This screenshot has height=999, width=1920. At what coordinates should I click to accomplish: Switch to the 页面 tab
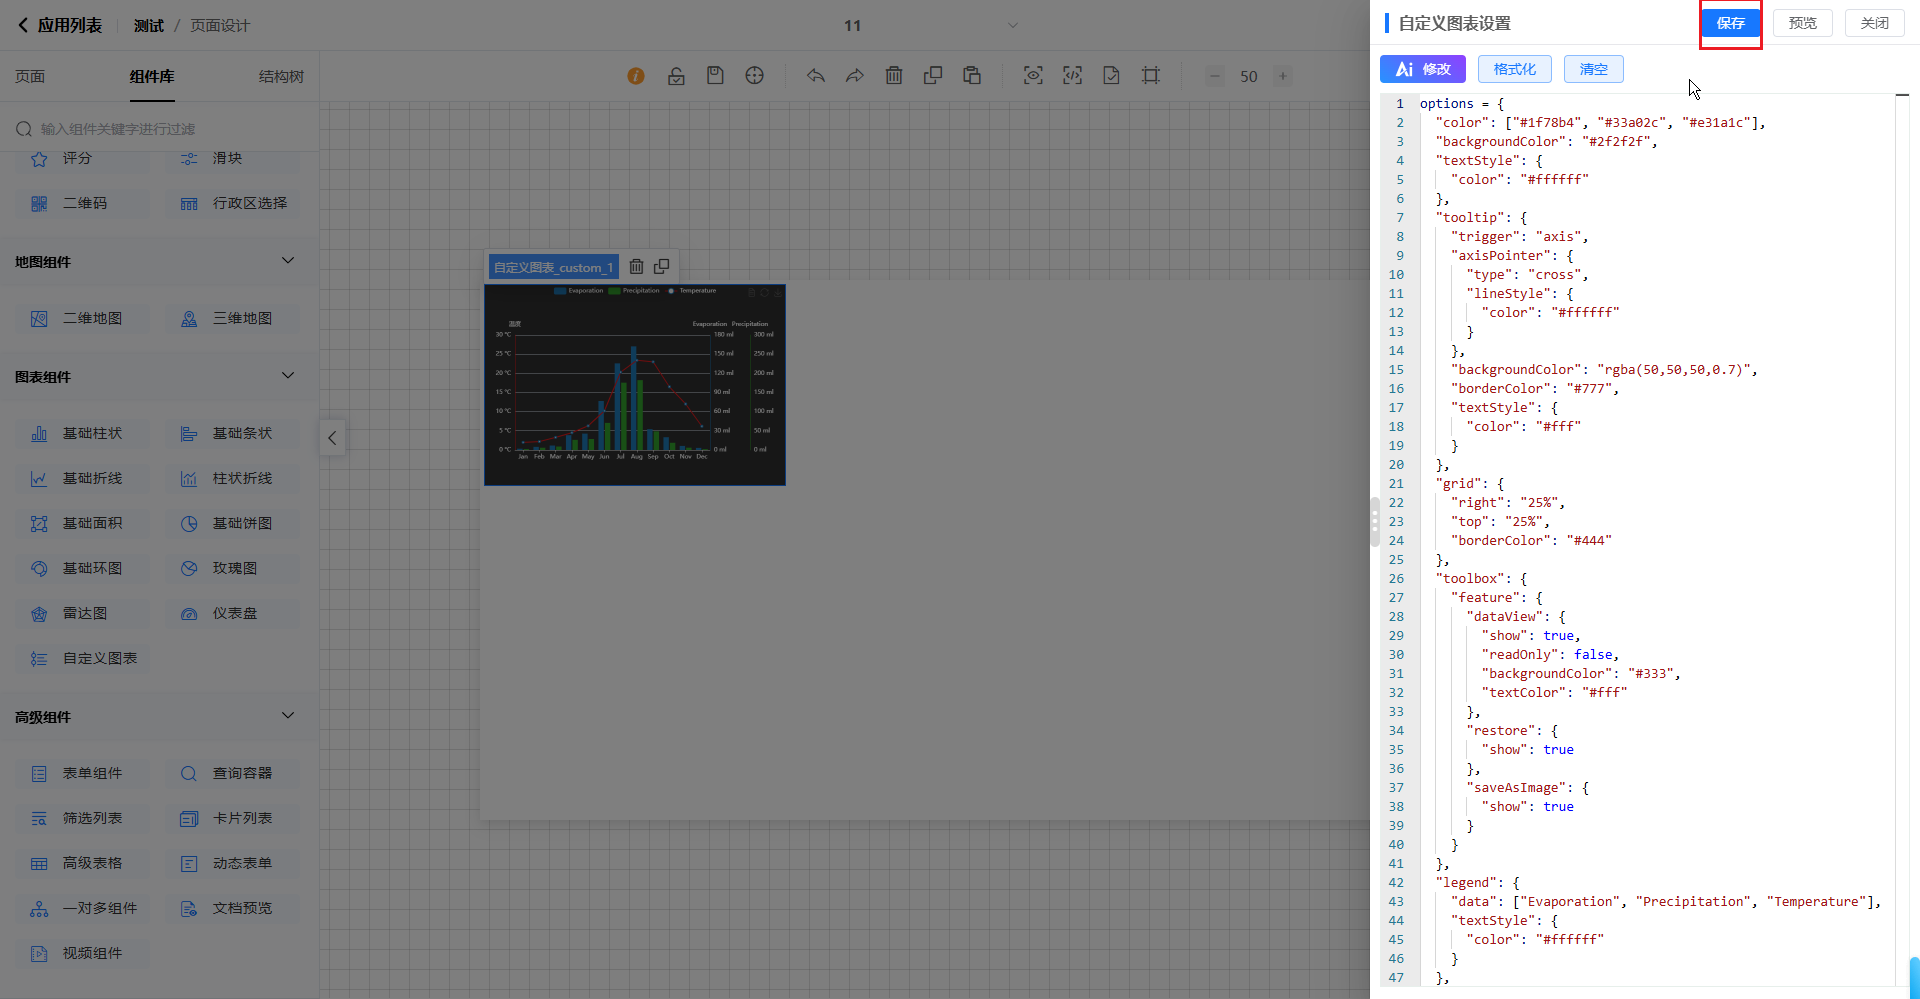click(30, 77)
